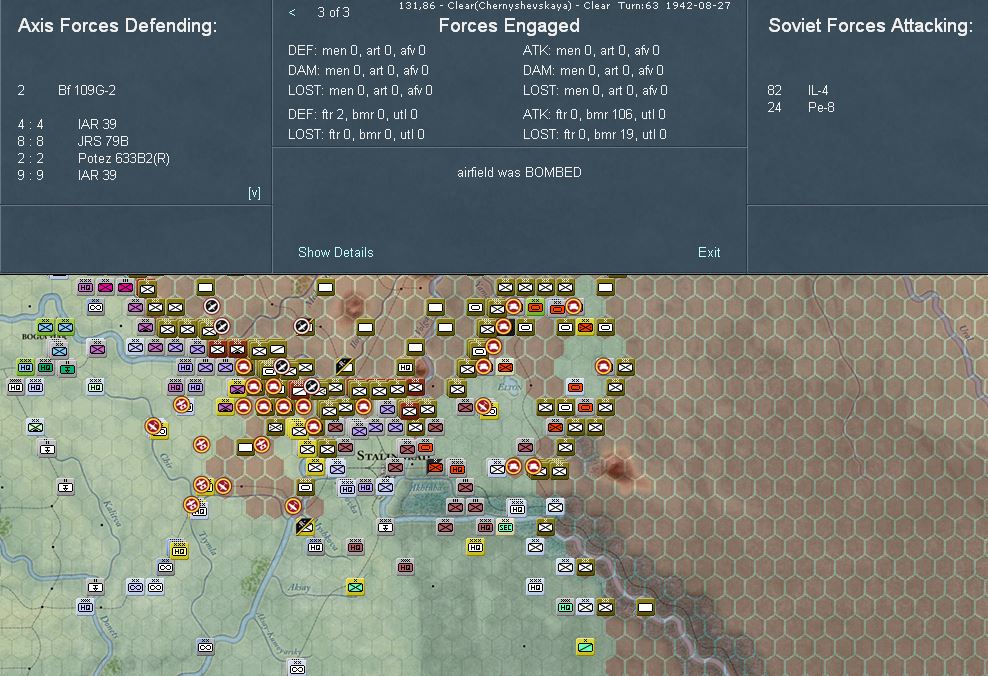This screenshot has width=988, height=676.
Task: Click the Bf 109G-2 fighter entry
Action: coord(87,90)
